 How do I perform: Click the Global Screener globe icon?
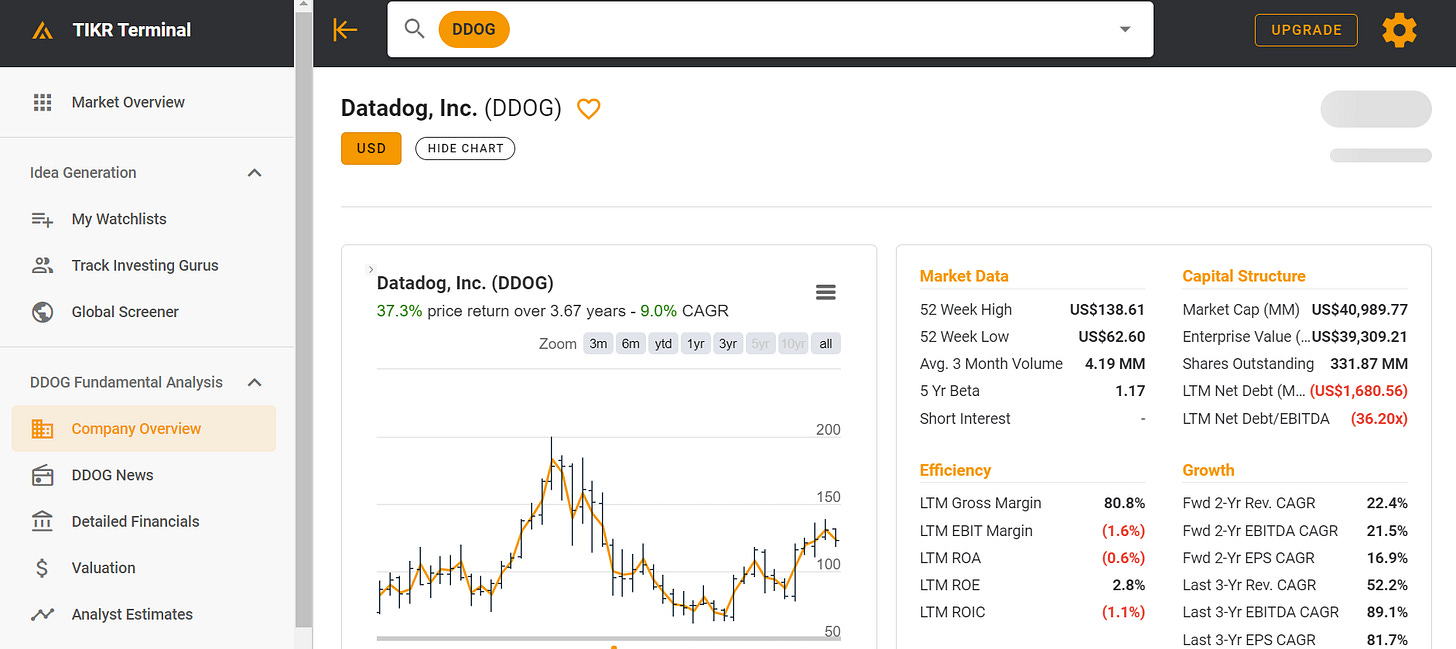pos(42,312)
